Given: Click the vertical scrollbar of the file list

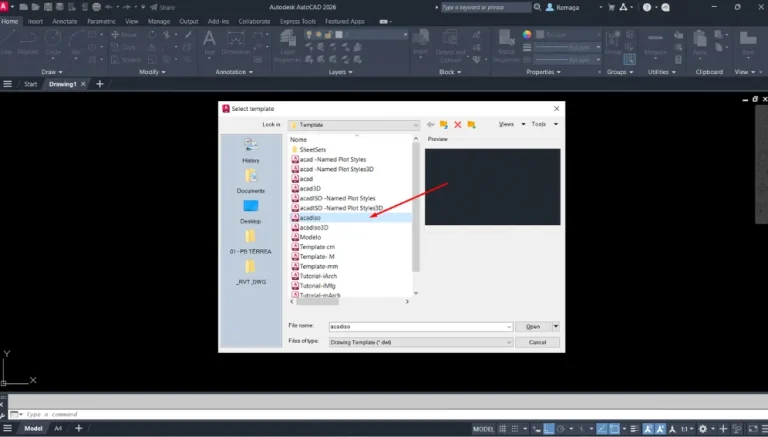Looking at the screenshot, I should tap(416, 206).
